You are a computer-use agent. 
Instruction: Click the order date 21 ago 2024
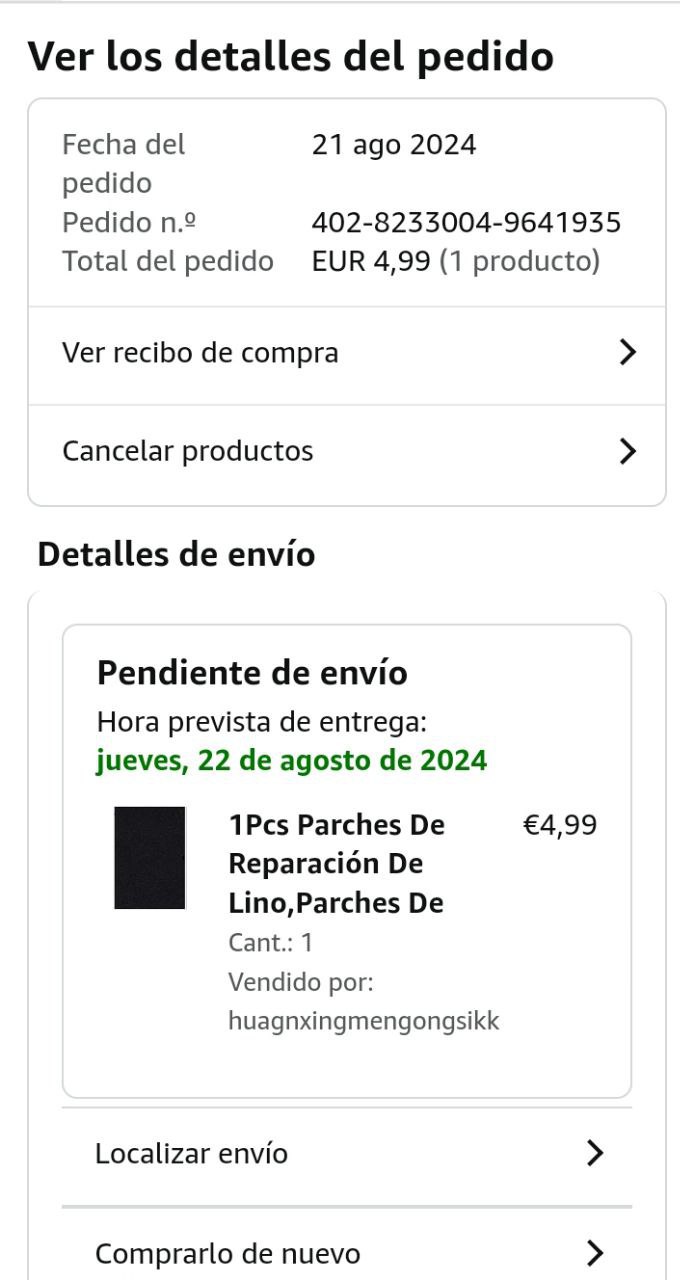pos(394,145)
